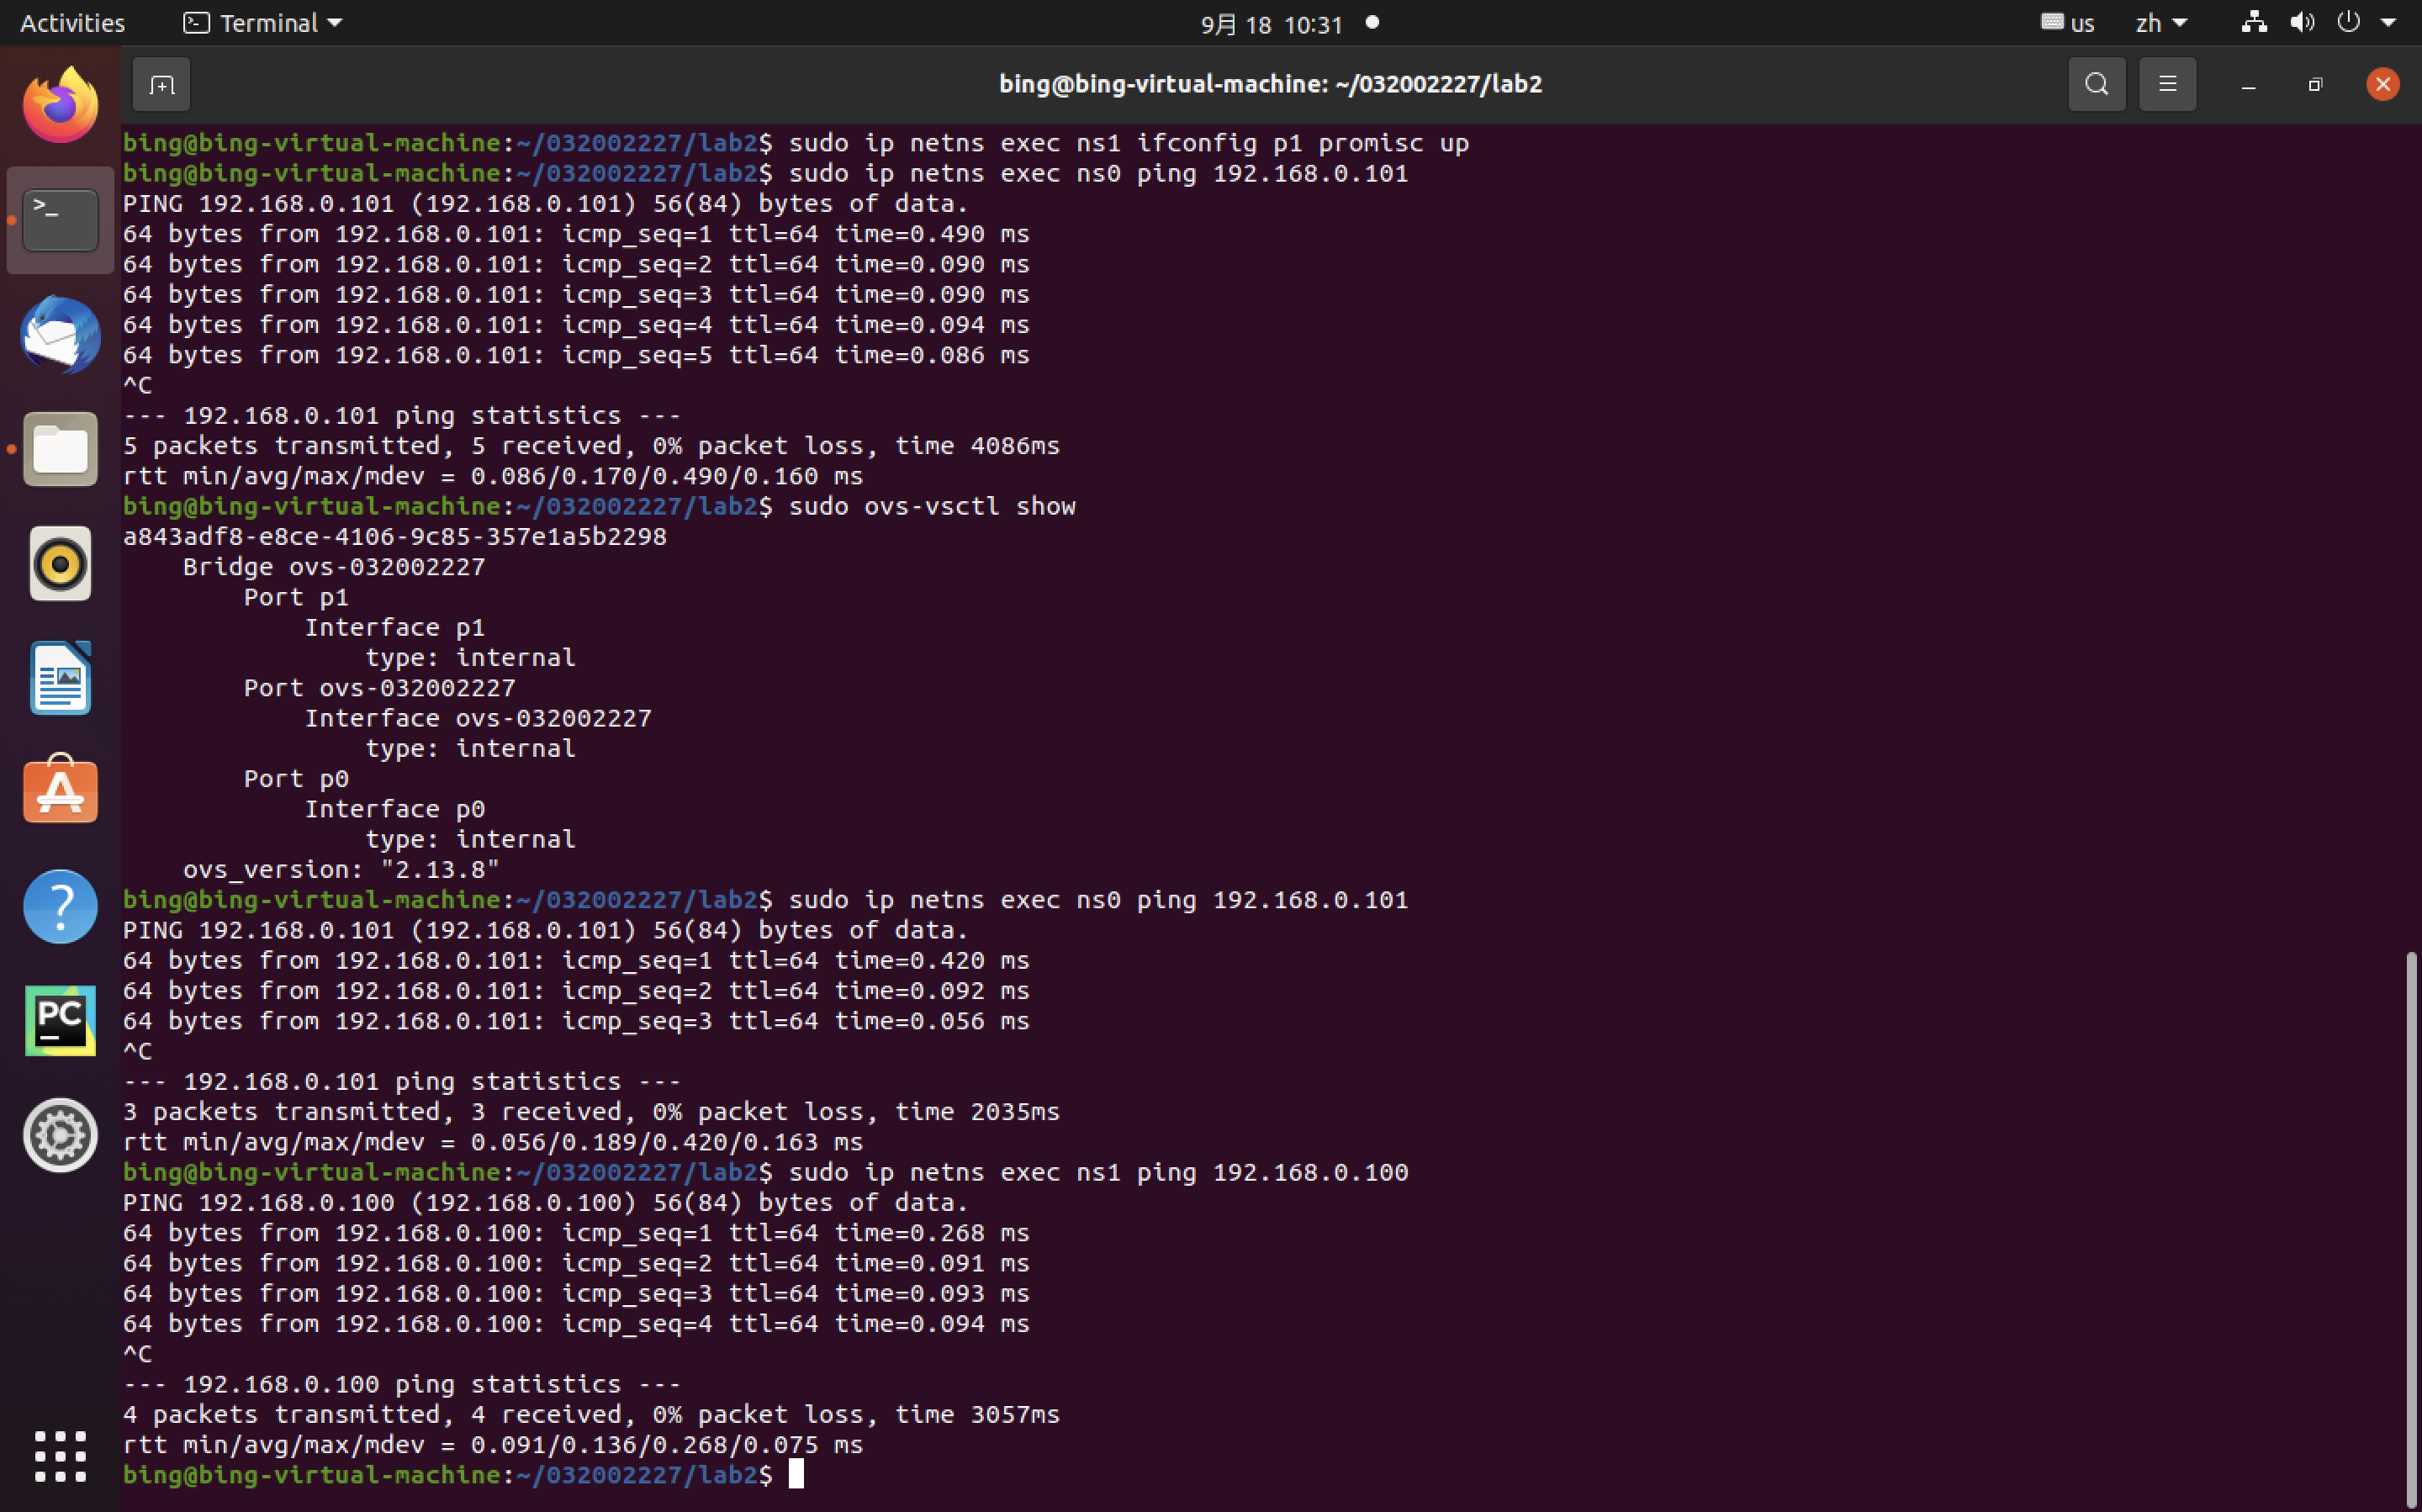Click the volume speaker icon
Screen dimensions: 2422x1512
click(2301, 23)
